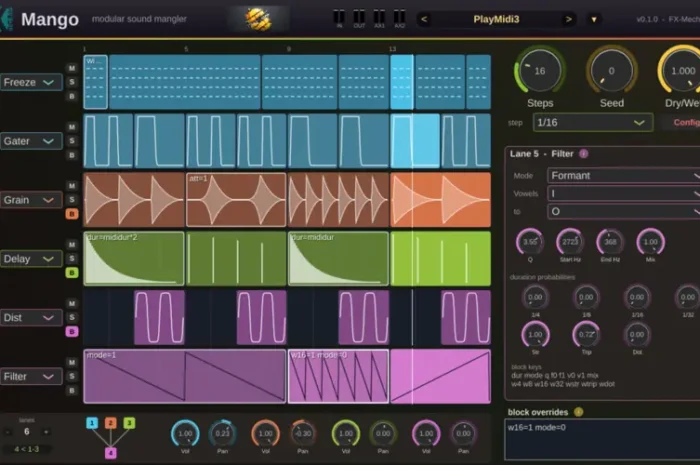The width and height of the screenshot is (700, 465).
Task: Click the orange Pan knob showing -0.30
Action: pyautogui.click(x=303, y=433)
